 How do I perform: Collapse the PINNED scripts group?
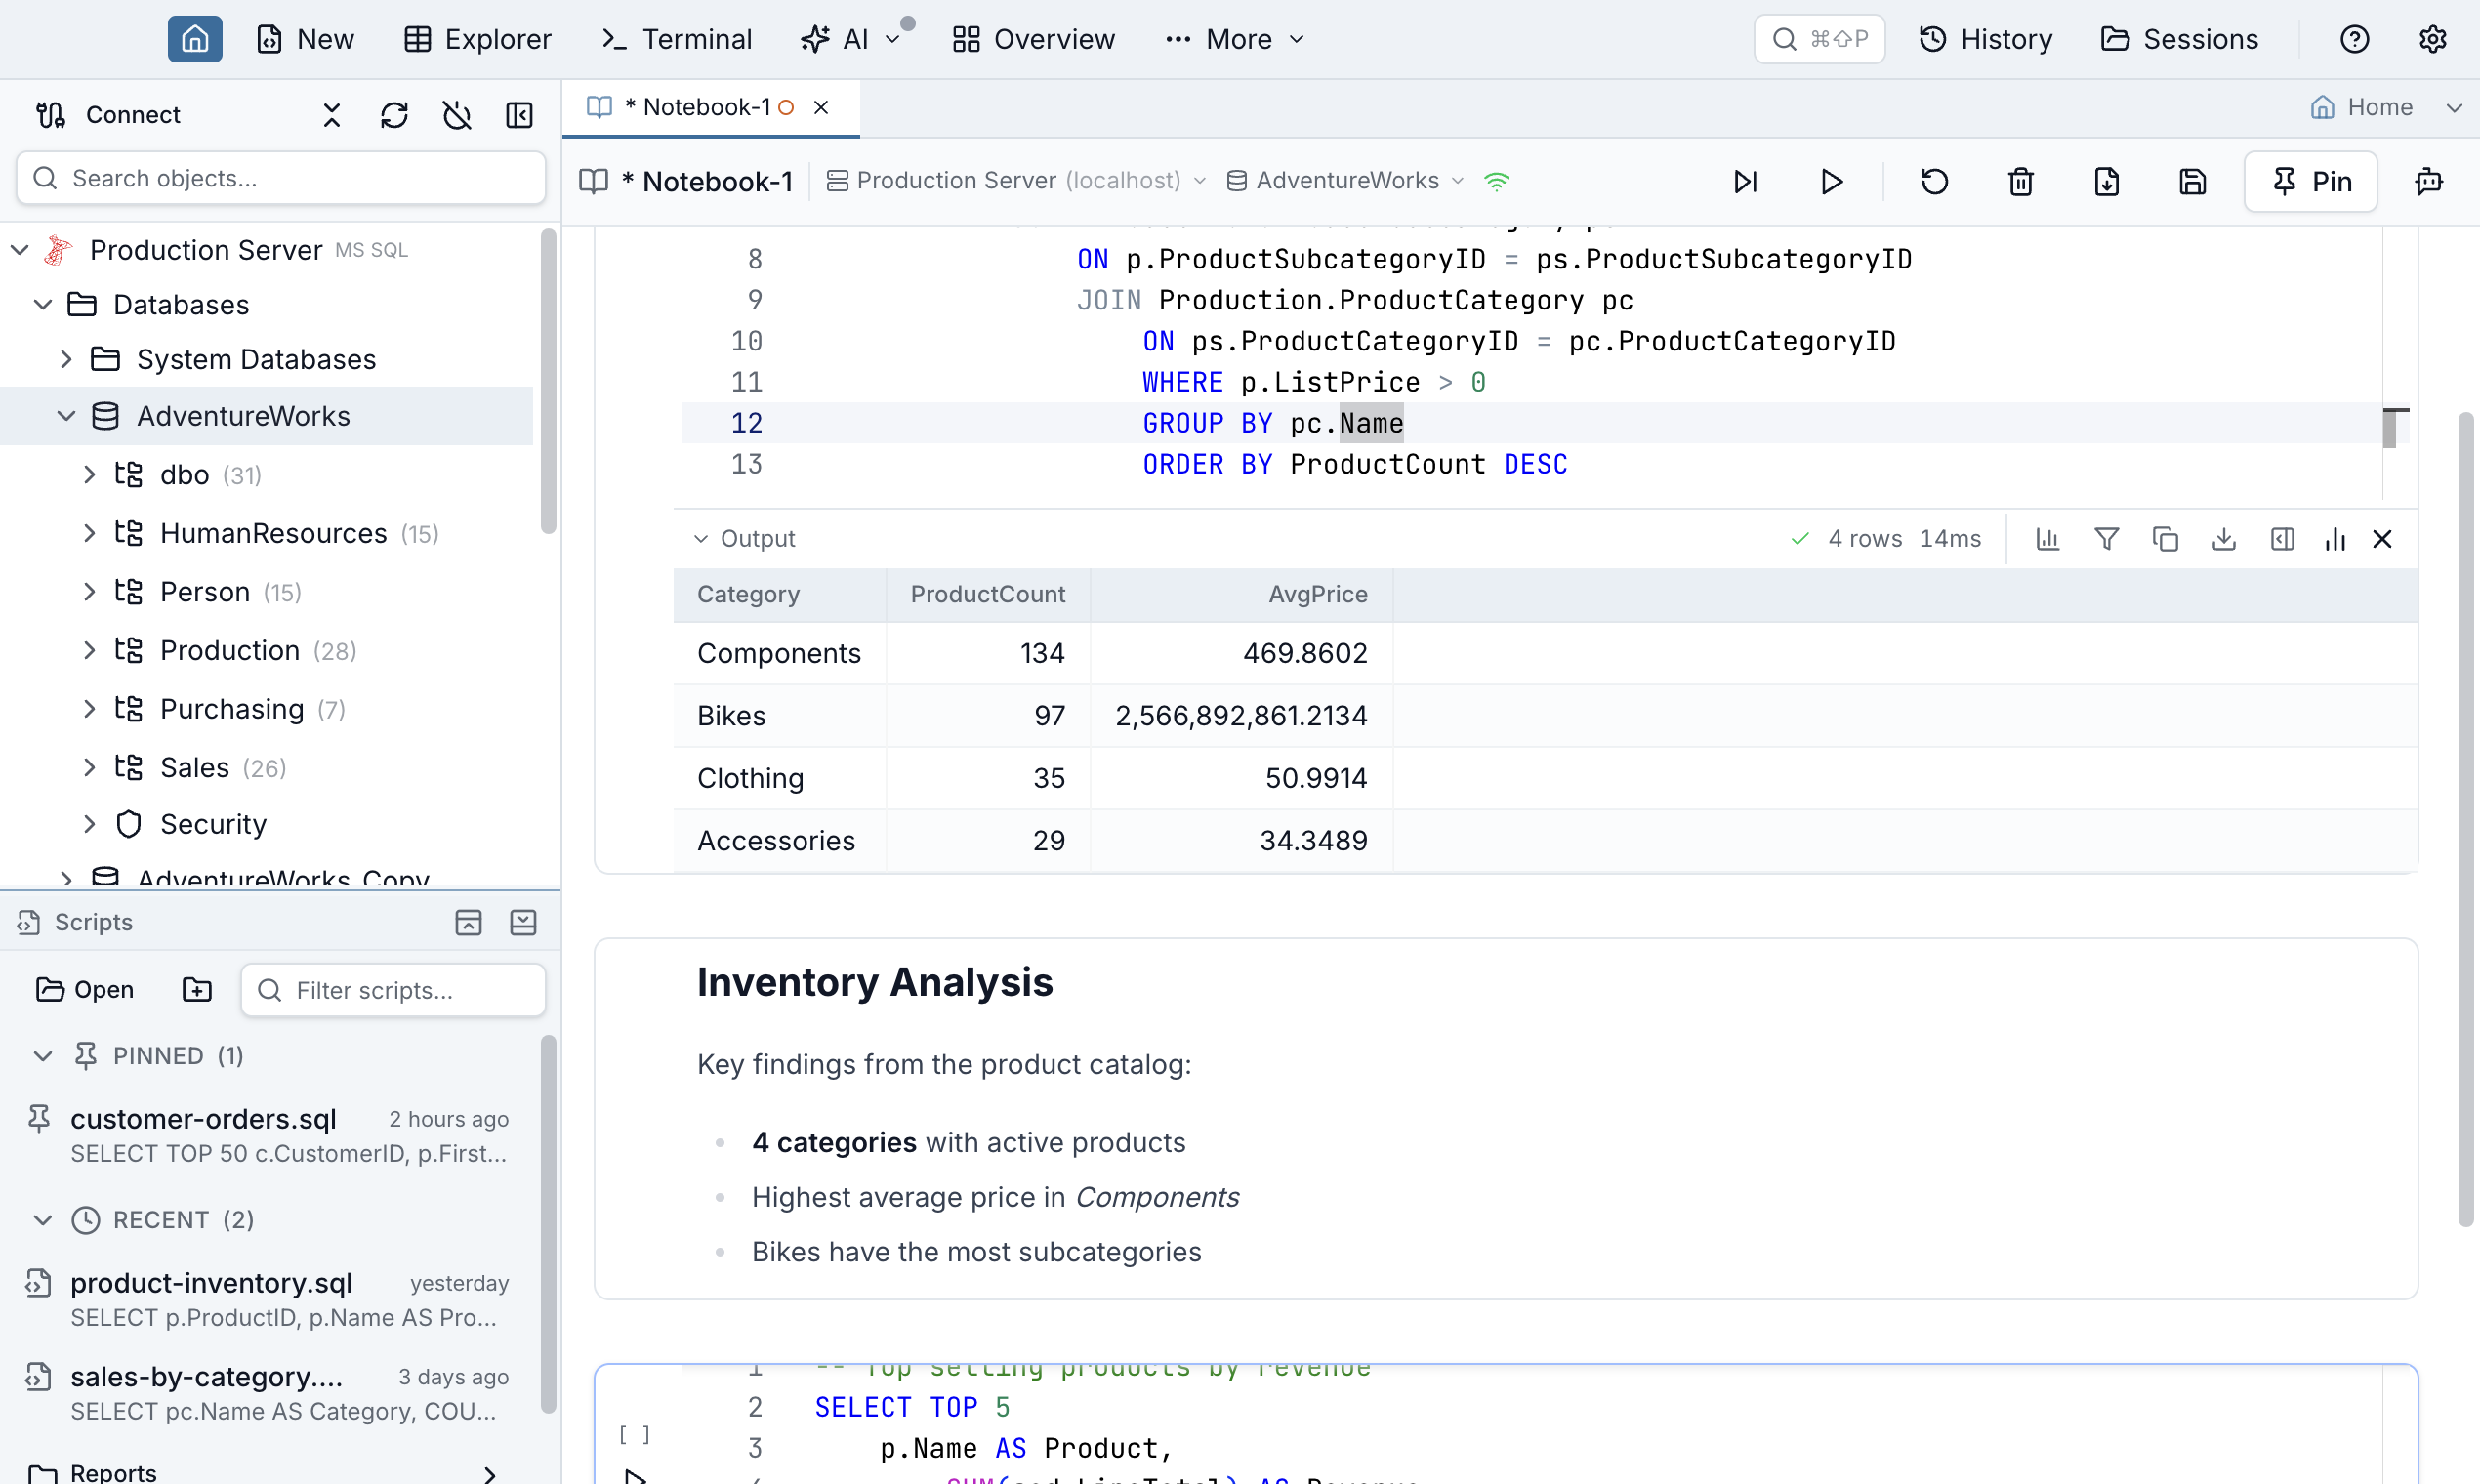tap(43, 1056)
